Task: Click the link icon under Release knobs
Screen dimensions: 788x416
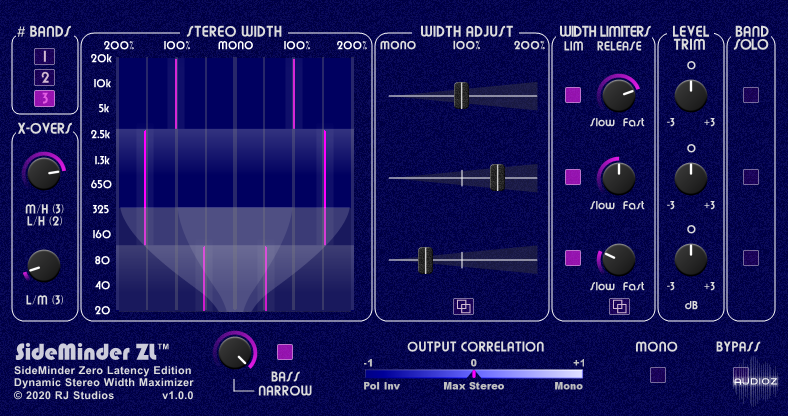Action: 619,306
